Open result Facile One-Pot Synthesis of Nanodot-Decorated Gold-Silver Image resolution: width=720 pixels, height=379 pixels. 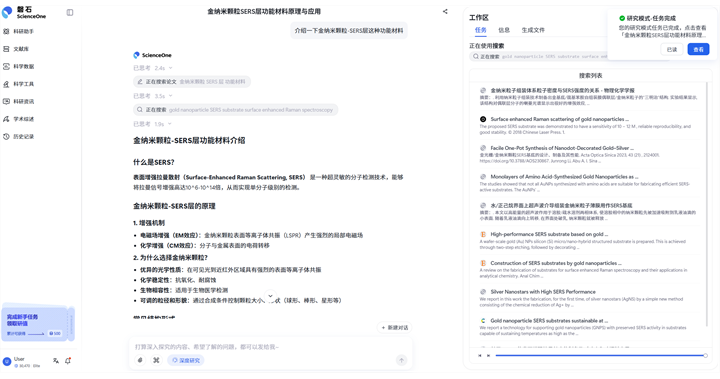[562, 148]
